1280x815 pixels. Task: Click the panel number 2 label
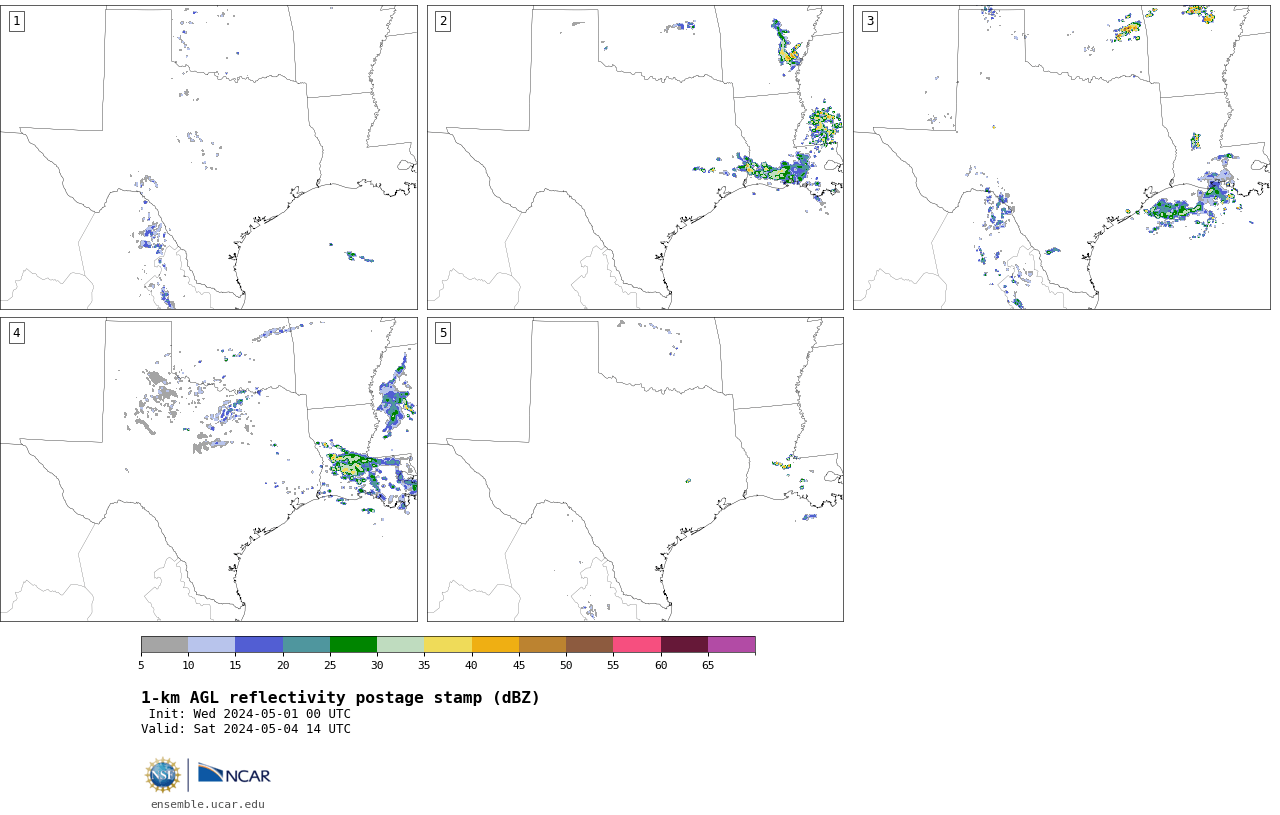click(443, 21)
